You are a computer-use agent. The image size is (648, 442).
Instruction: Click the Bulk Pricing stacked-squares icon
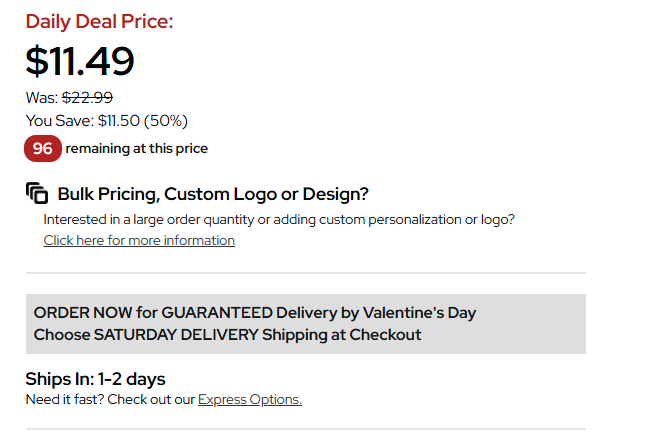[37, 193]
